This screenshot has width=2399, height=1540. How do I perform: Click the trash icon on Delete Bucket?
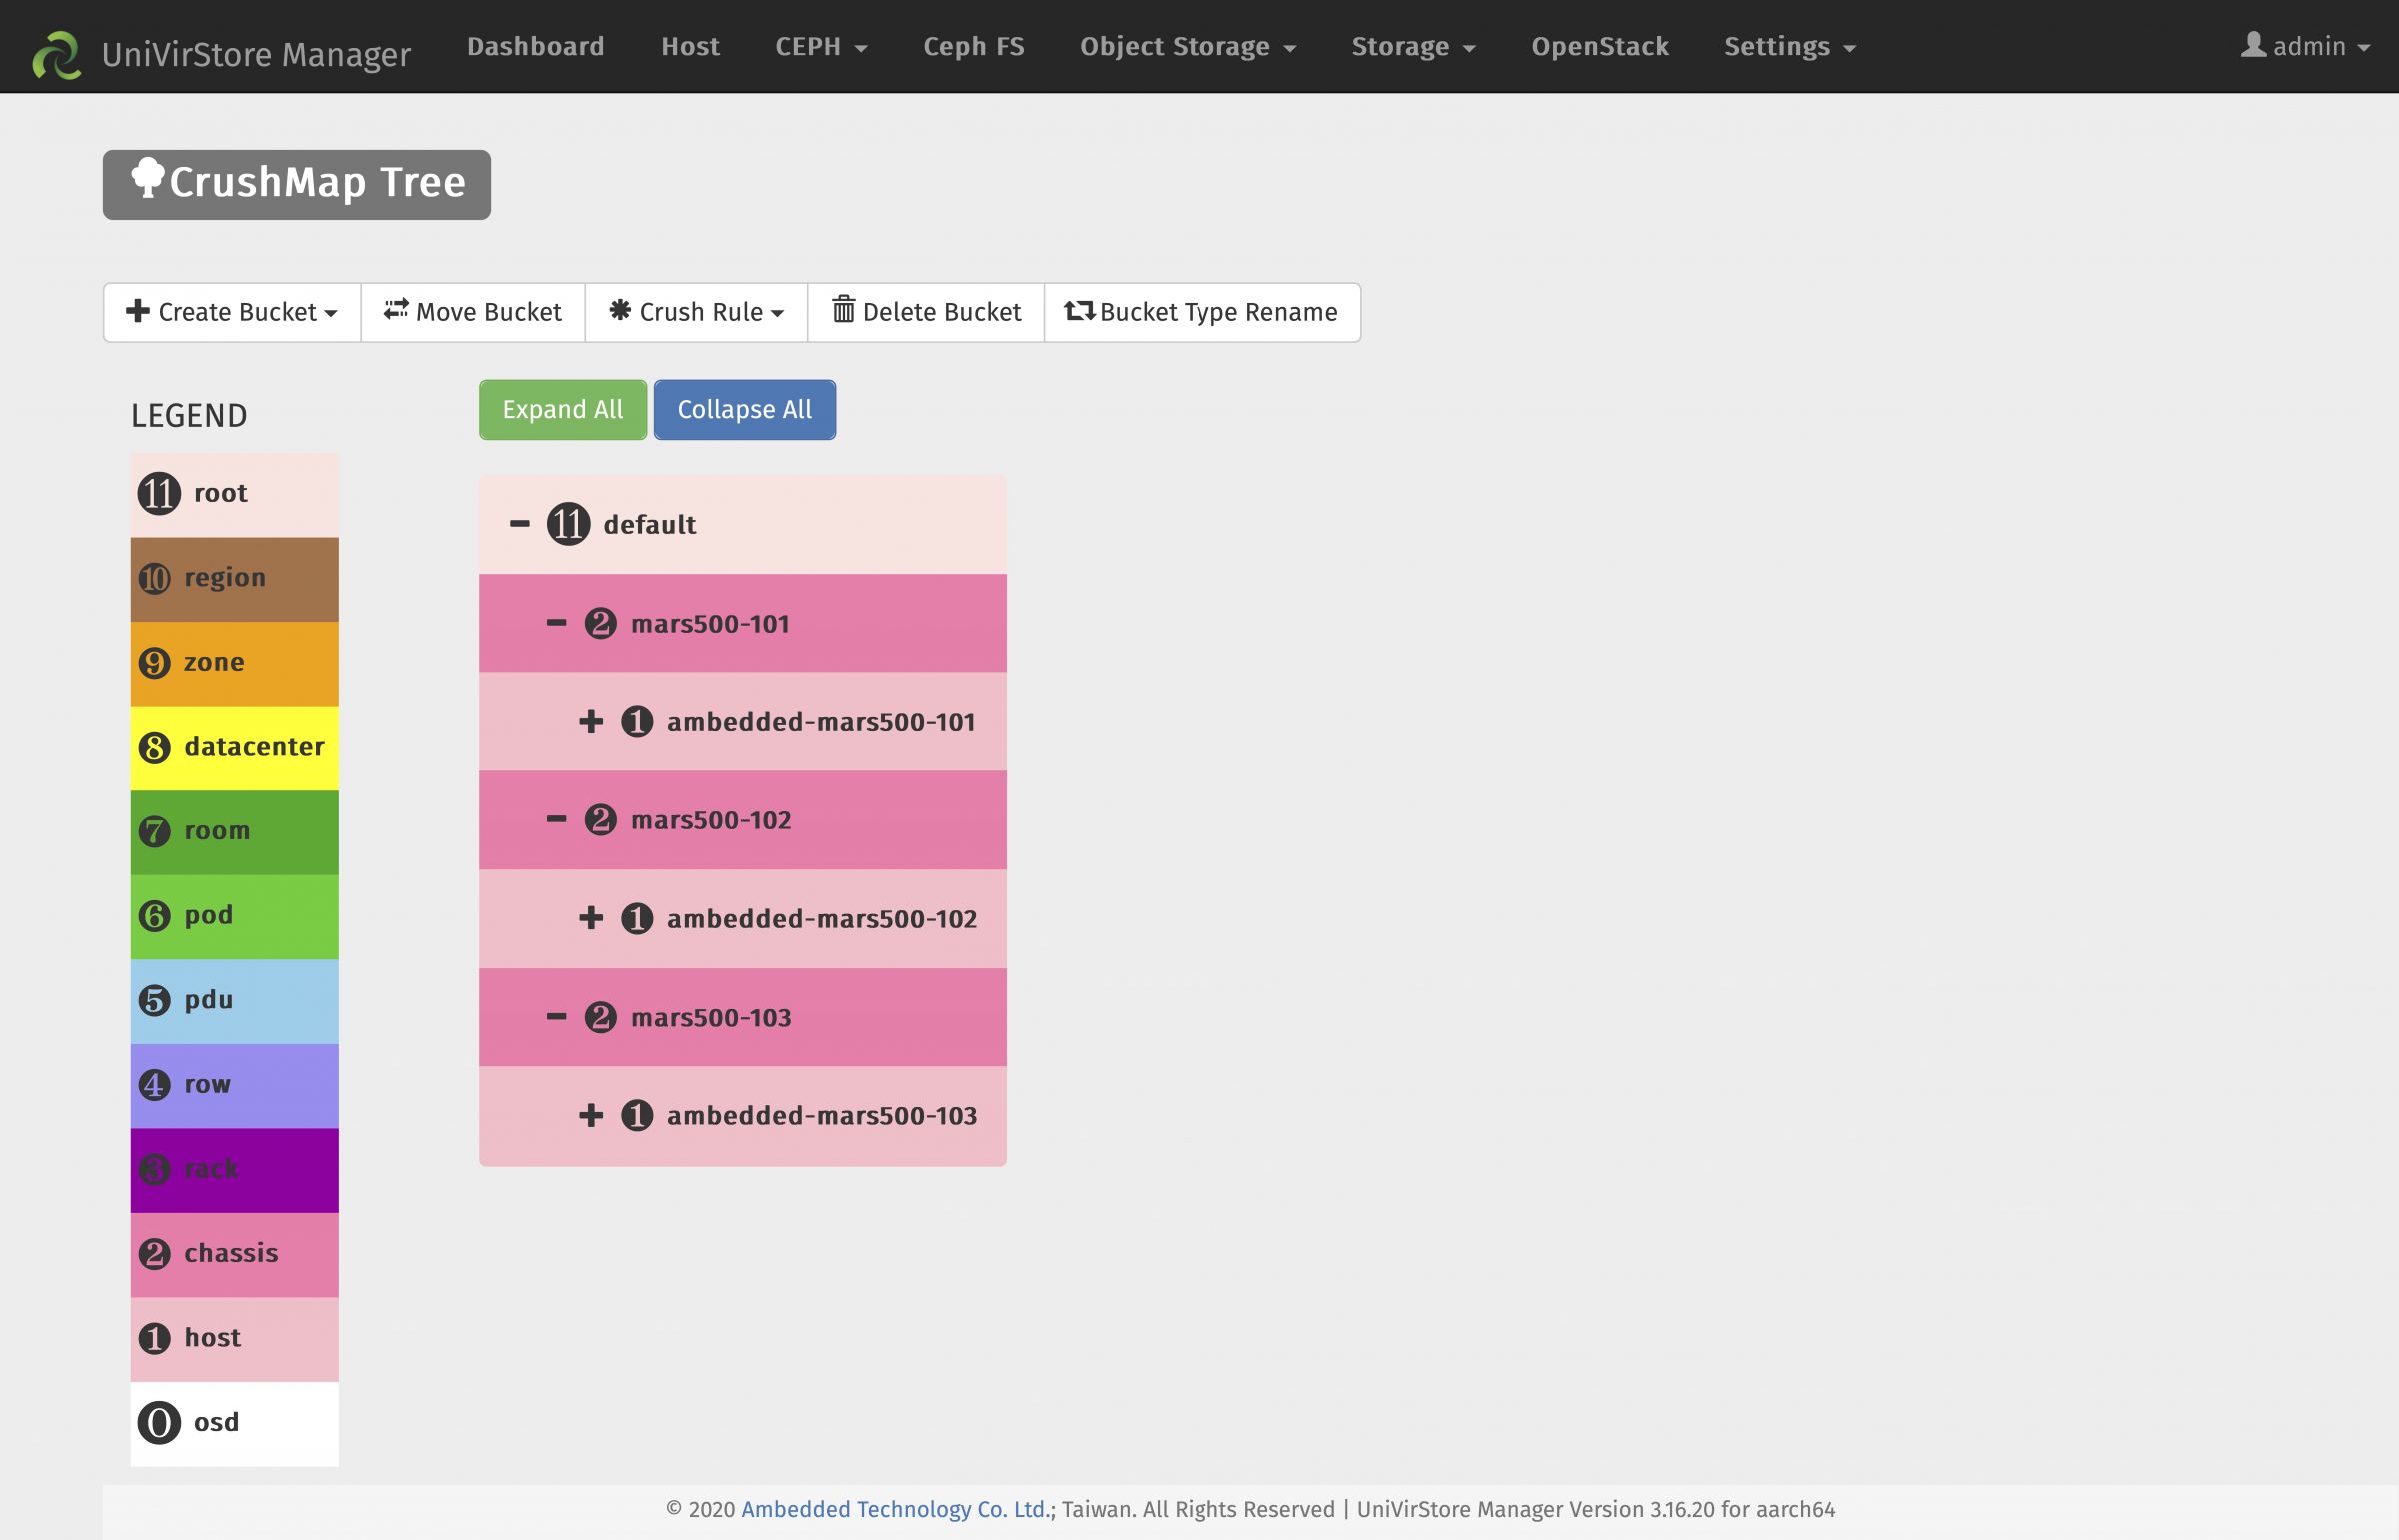[843, 310]
